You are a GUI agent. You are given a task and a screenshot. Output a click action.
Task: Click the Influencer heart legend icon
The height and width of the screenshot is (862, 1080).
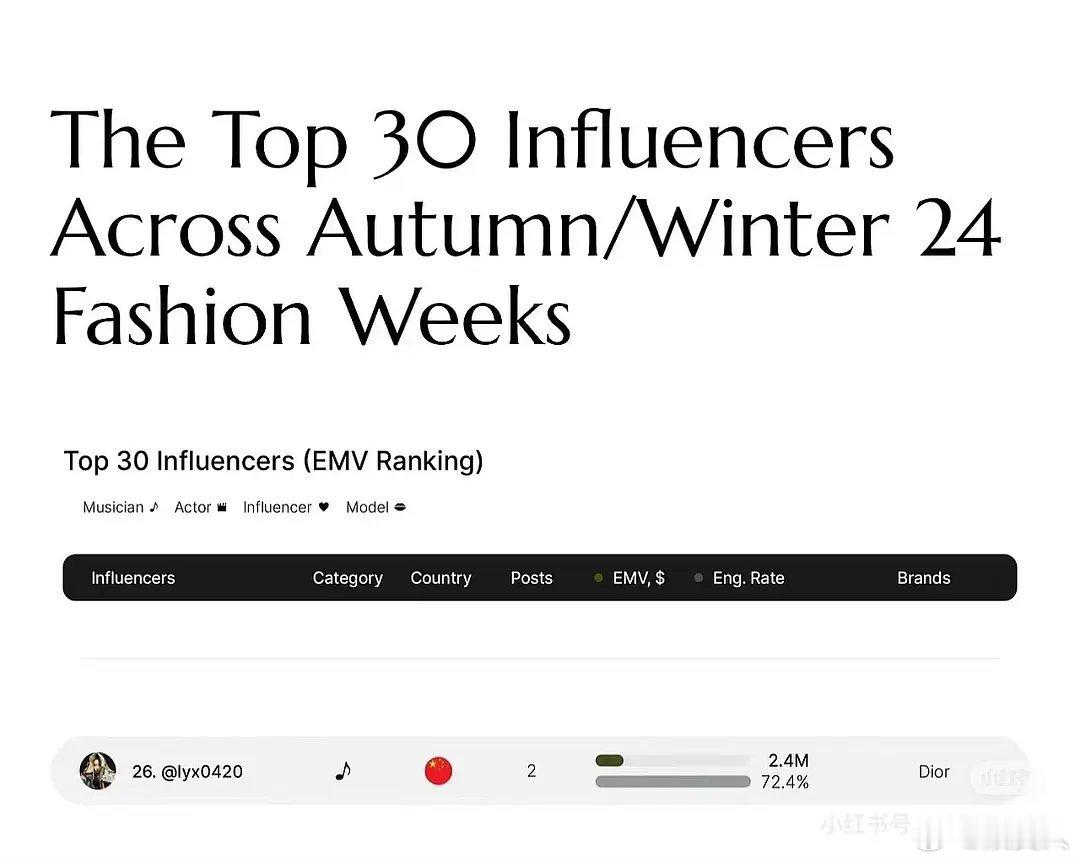point(324,507)
